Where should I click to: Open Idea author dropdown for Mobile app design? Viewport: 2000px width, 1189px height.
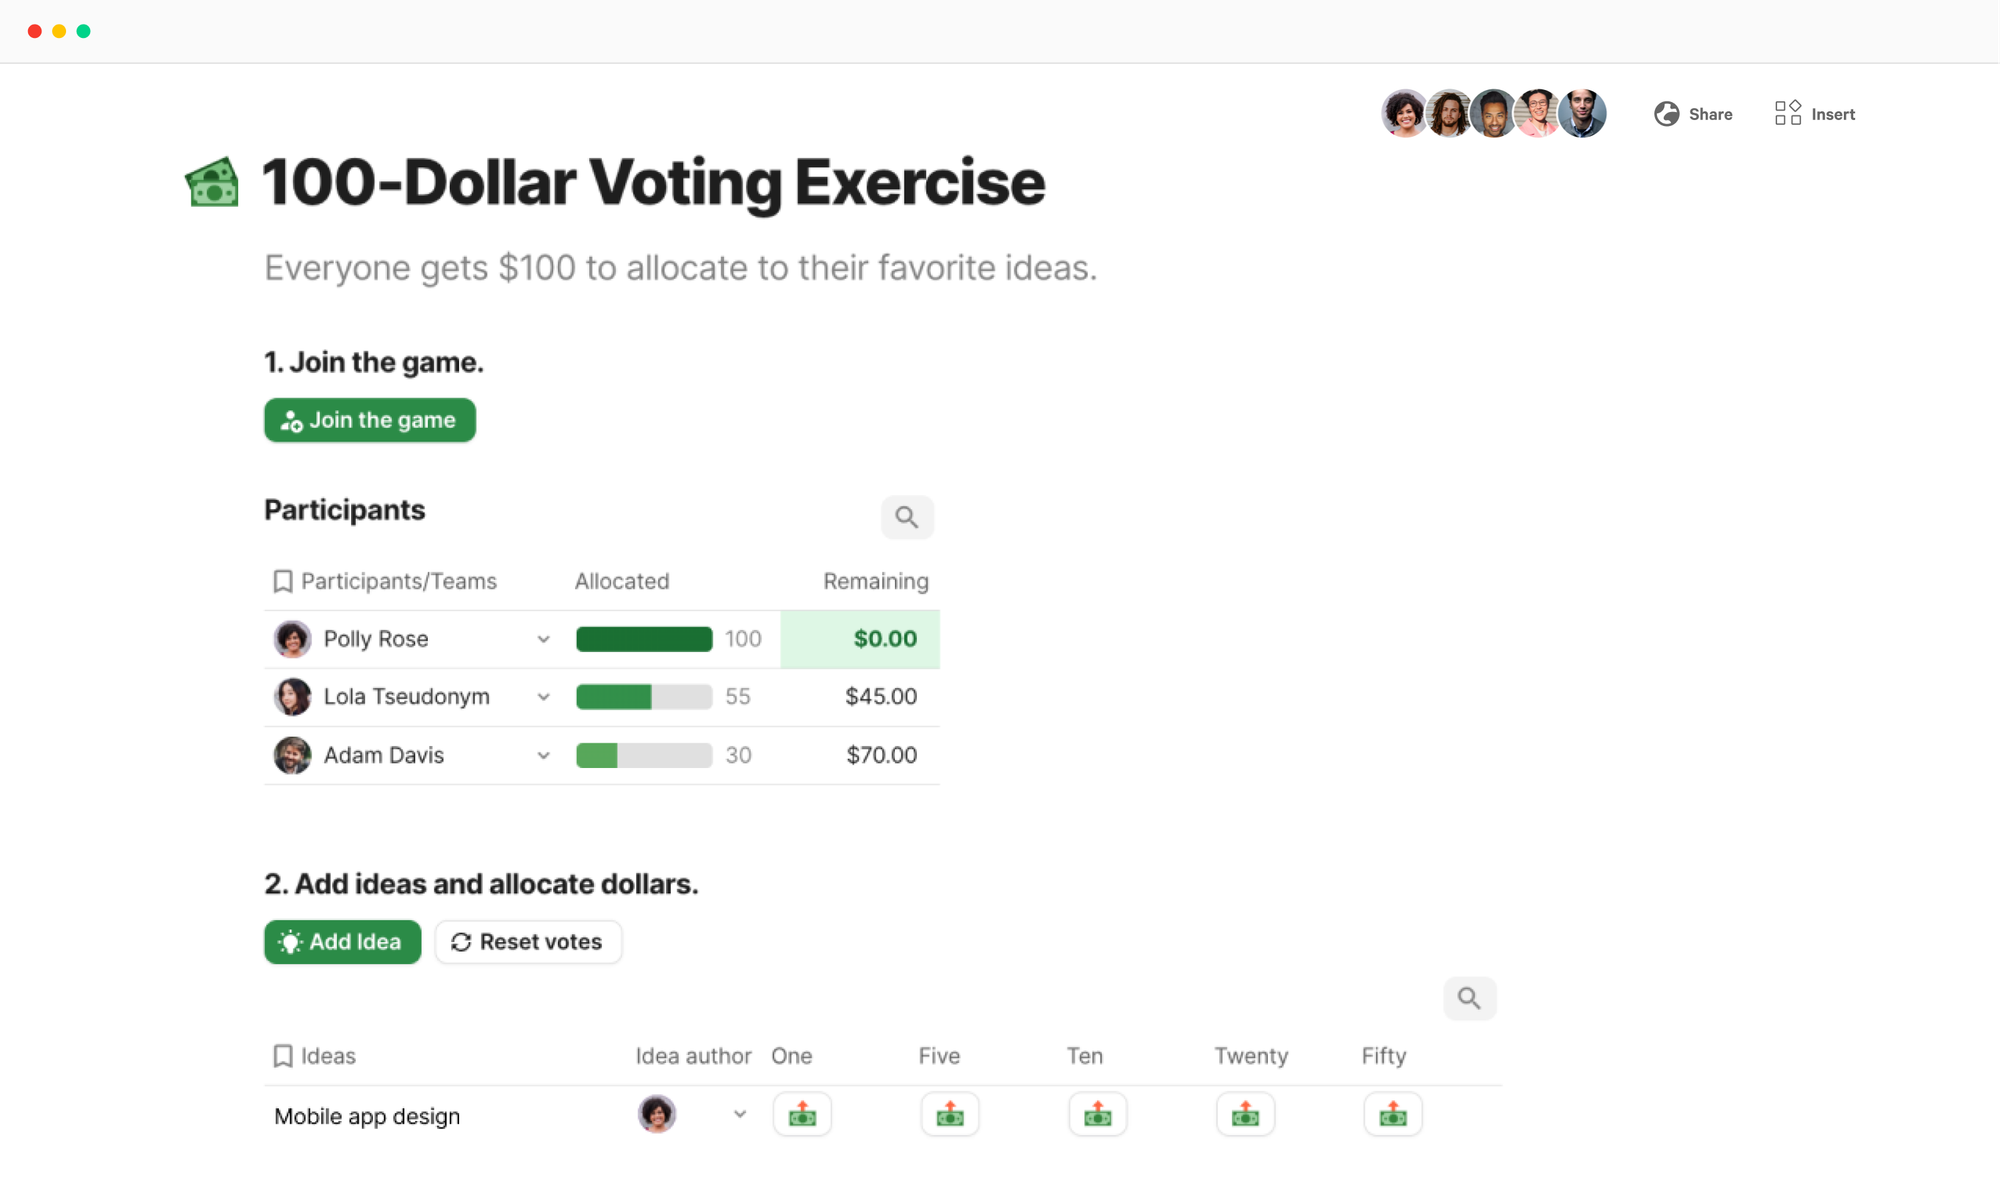(x=740, y=1114)
